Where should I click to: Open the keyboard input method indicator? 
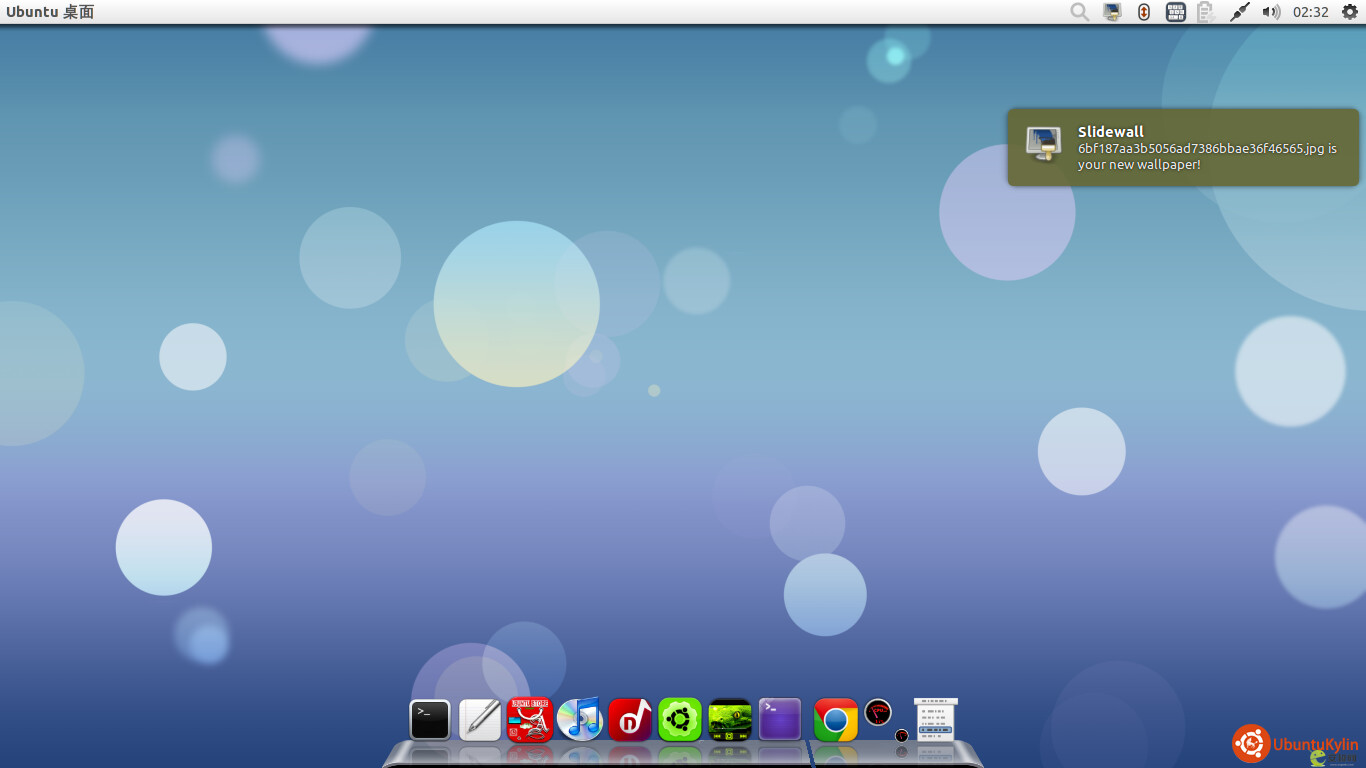click(x=1176, y=12)
